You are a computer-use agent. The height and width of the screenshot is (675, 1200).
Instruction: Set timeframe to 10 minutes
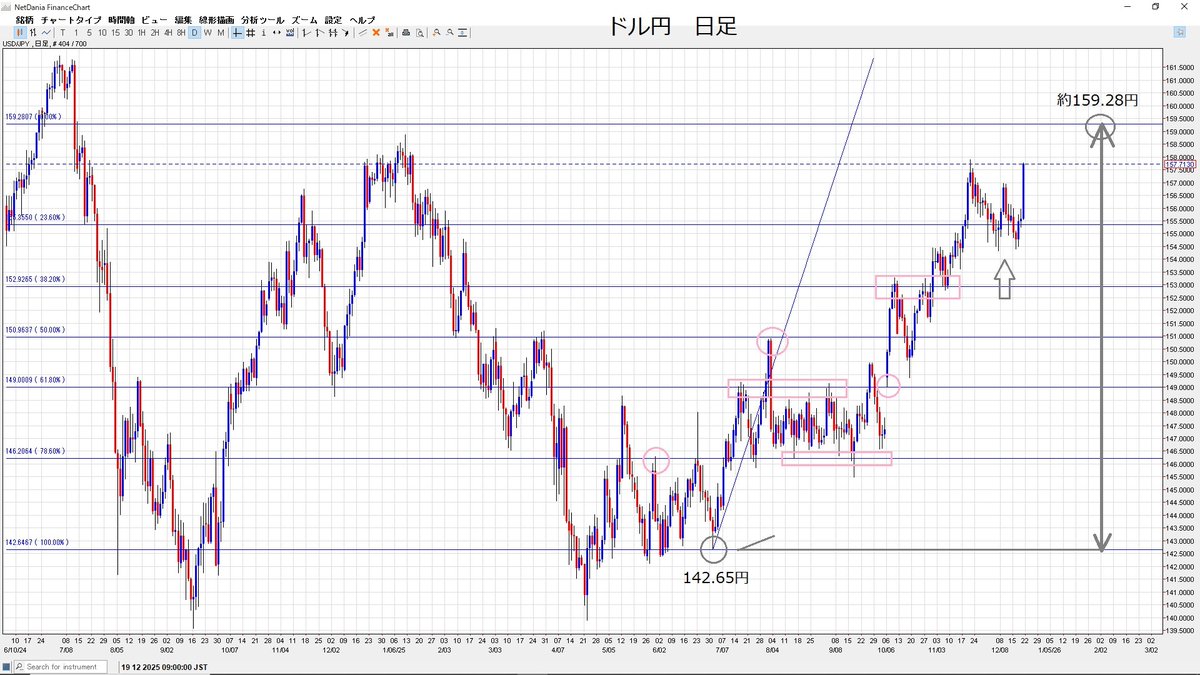coord(102,32)
